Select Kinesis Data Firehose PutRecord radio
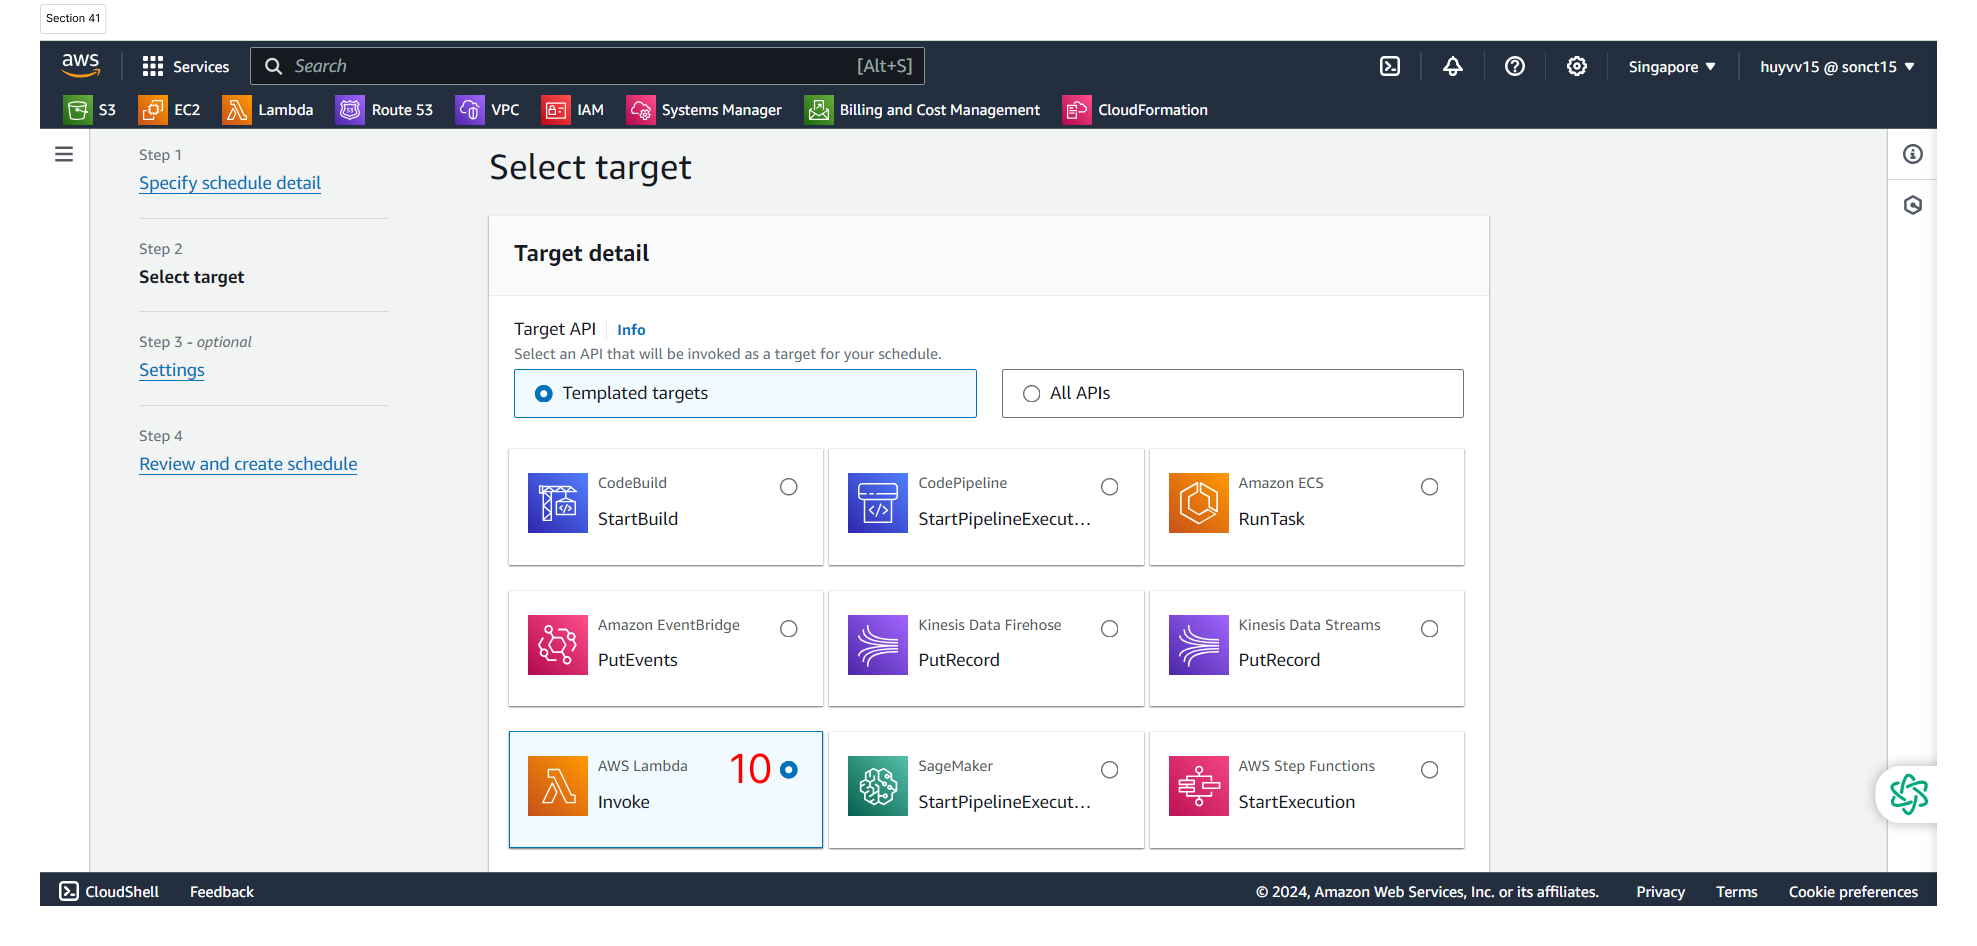Screen dimensions: 1977x946 pyautogui.click(x=1110, y=629)
